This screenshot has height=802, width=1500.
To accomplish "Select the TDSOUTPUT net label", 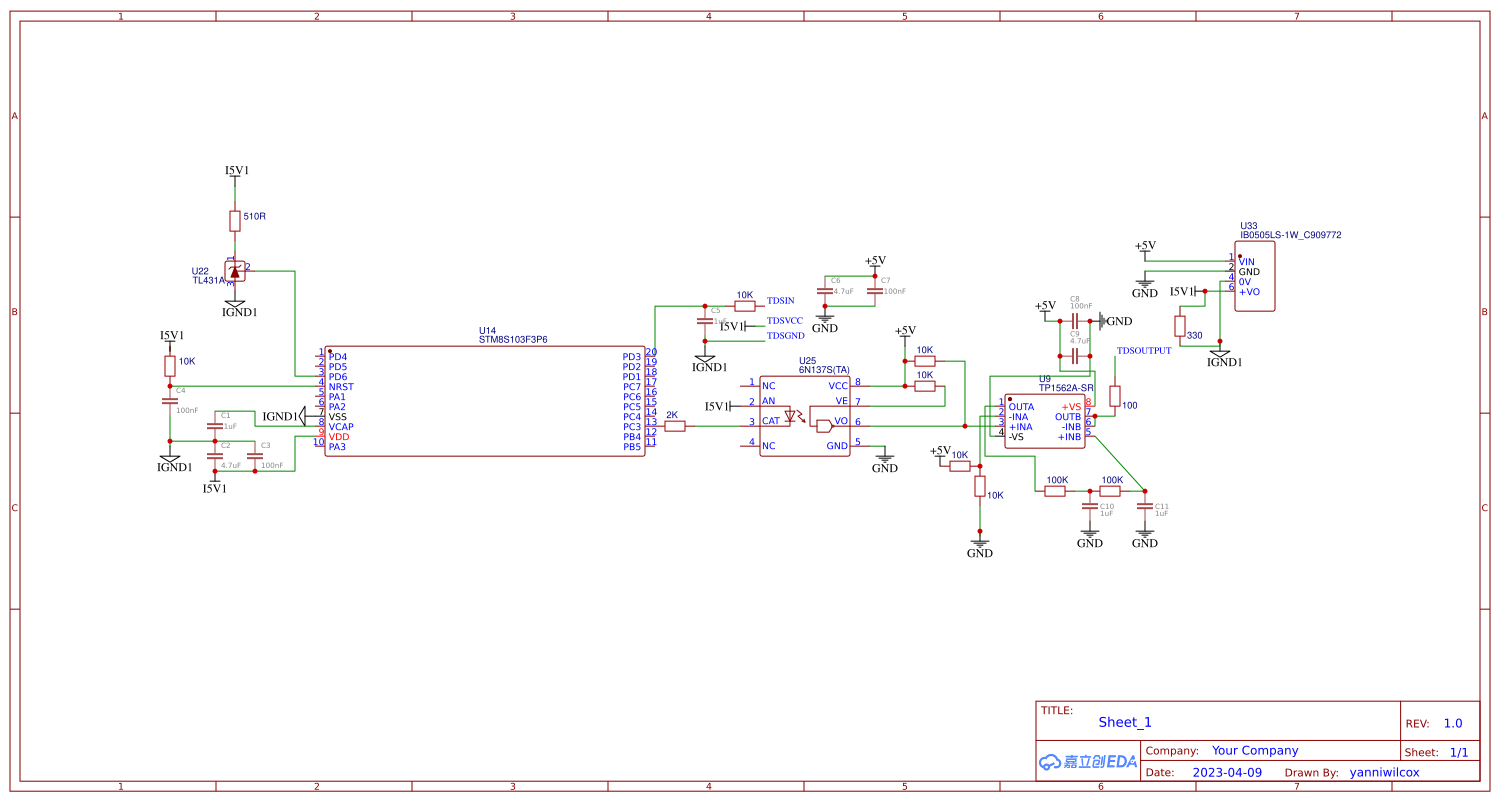I will pyautogui.click(x=1144, y=350).
